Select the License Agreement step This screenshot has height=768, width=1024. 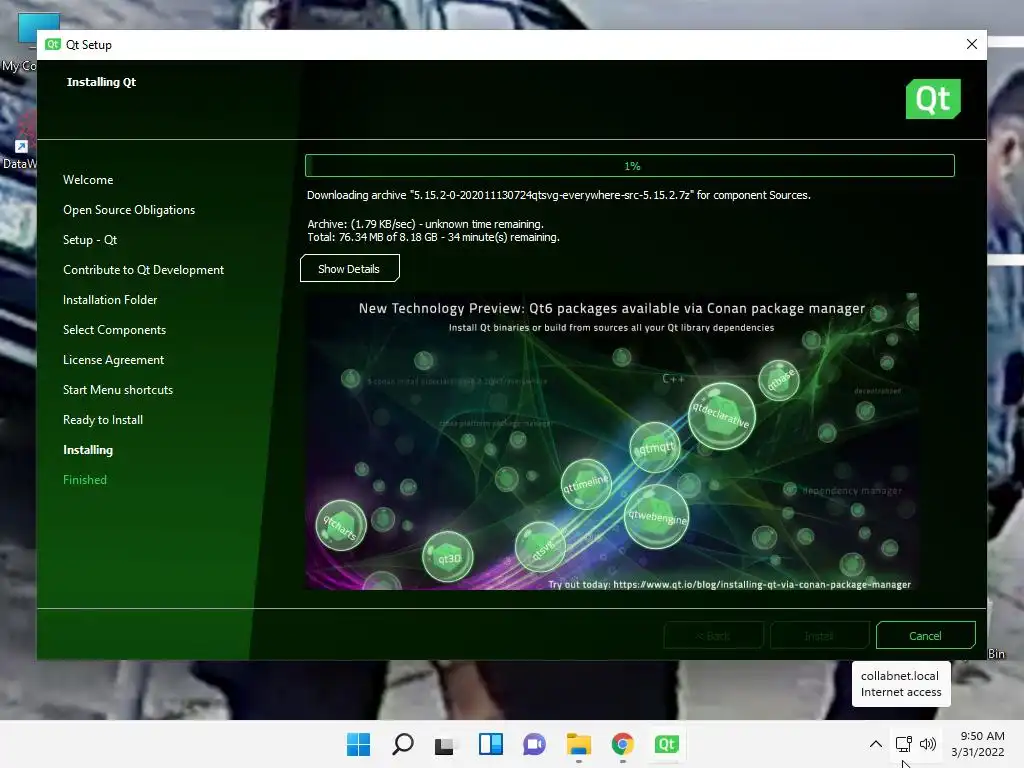tap(114, 360)
